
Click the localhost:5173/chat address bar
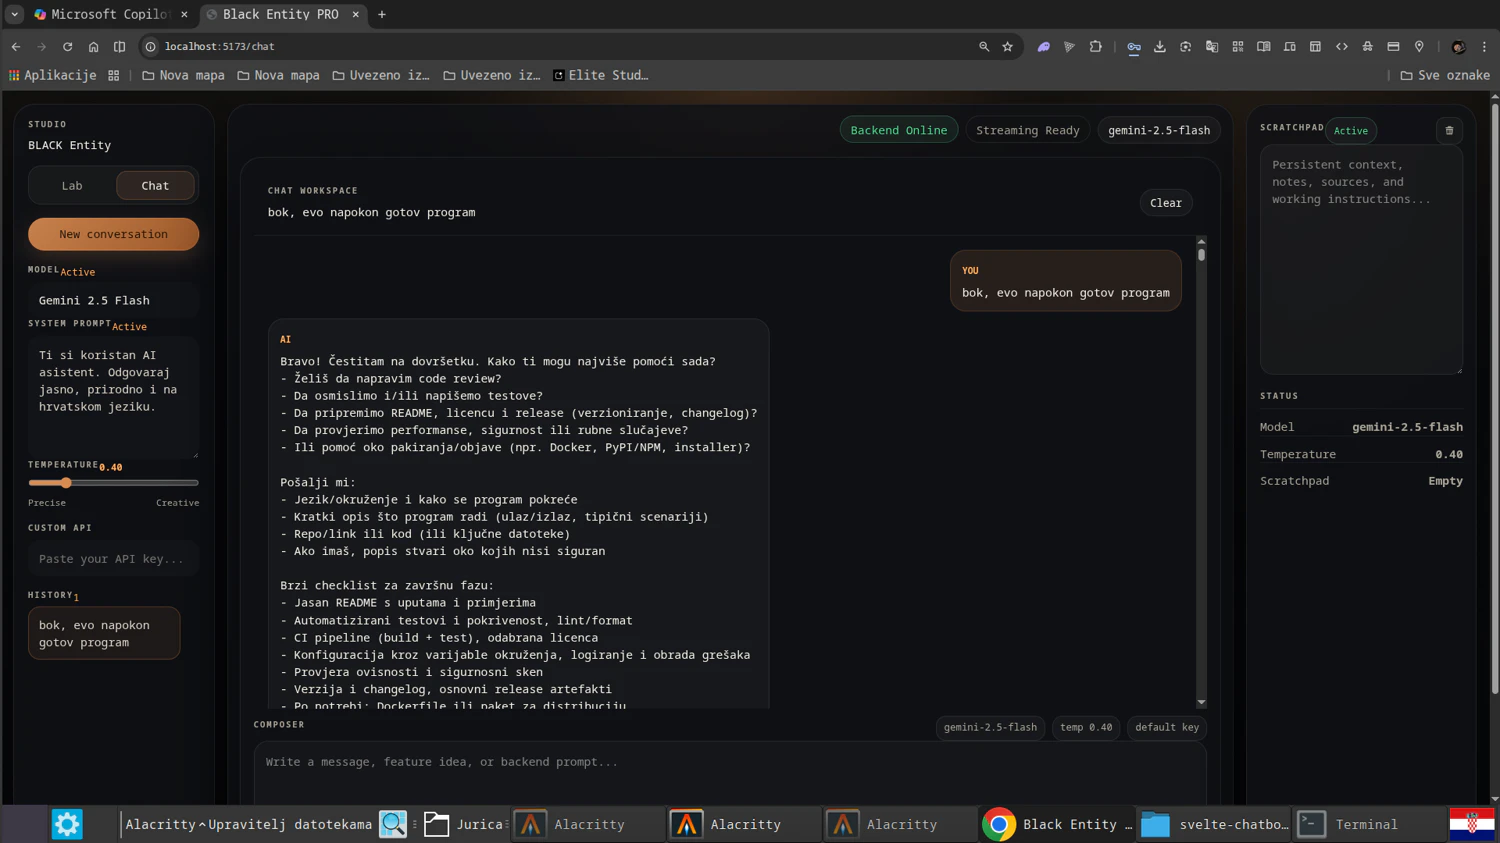(560, 47)
